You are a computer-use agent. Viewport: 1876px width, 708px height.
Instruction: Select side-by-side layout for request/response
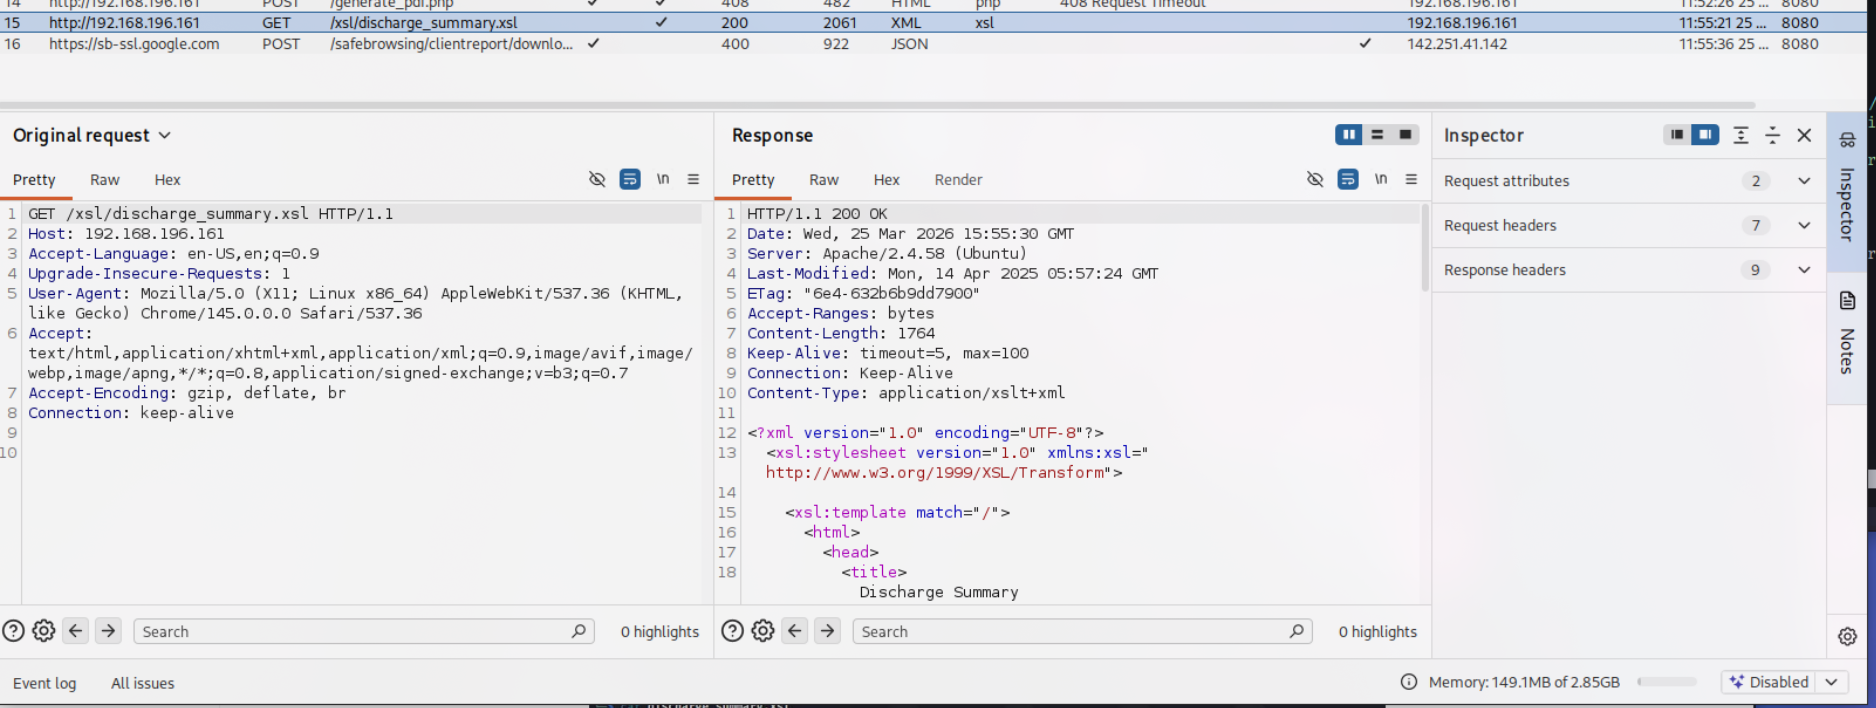(x=1349, y=134)
